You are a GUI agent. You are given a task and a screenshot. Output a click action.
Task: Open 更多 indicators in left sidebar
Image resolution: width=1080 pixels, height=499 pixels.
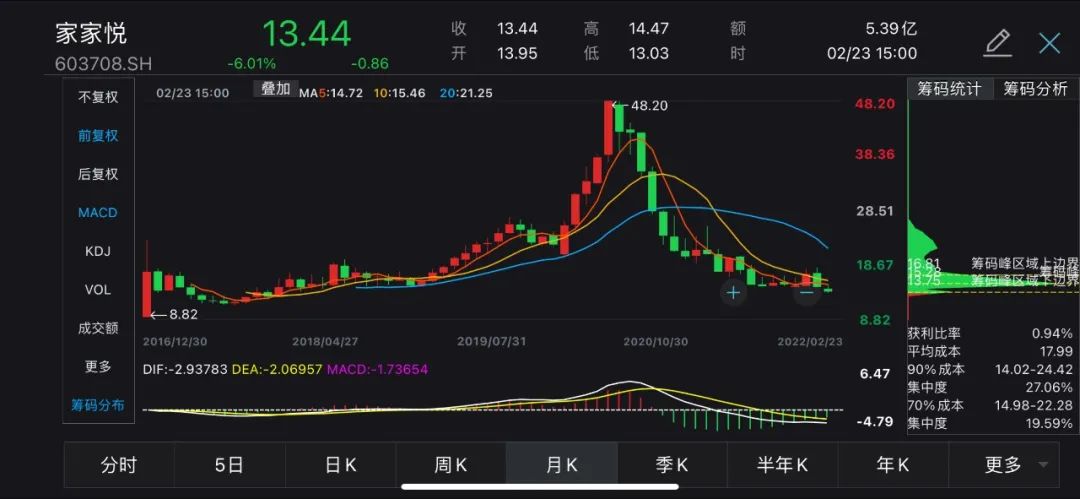(x=98, y=367)
